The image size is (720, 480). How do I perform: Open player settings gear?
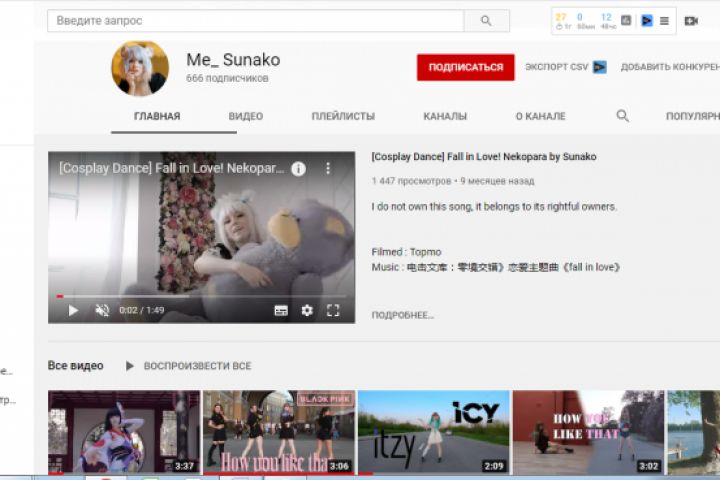(x=307, y=311)
